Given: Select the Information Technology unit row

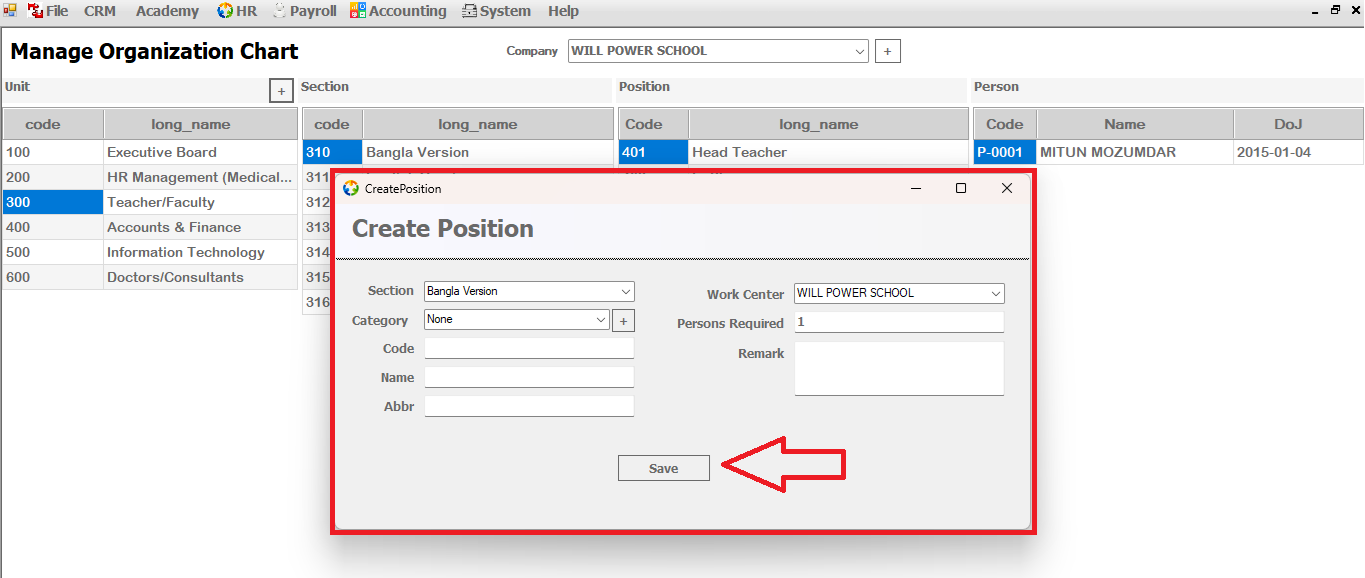Looking at the screenshot, I should pyautogui.click(x=150, y=252).
